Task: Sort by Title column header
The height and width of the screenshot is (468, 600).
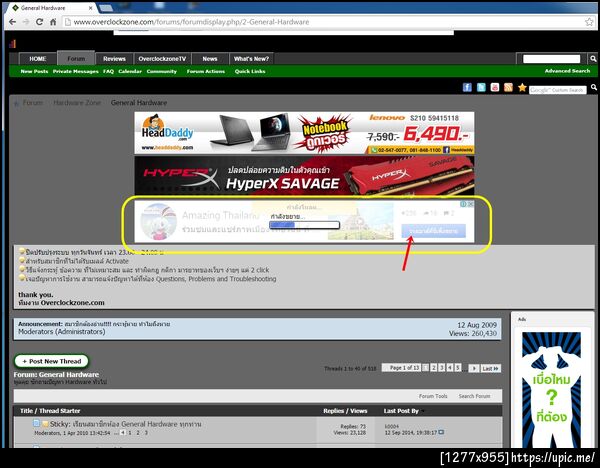Action: pos(26,411)
